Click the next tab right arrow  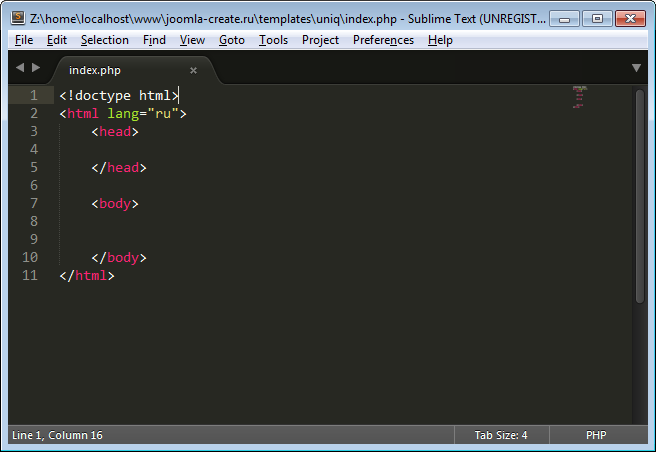37,68
